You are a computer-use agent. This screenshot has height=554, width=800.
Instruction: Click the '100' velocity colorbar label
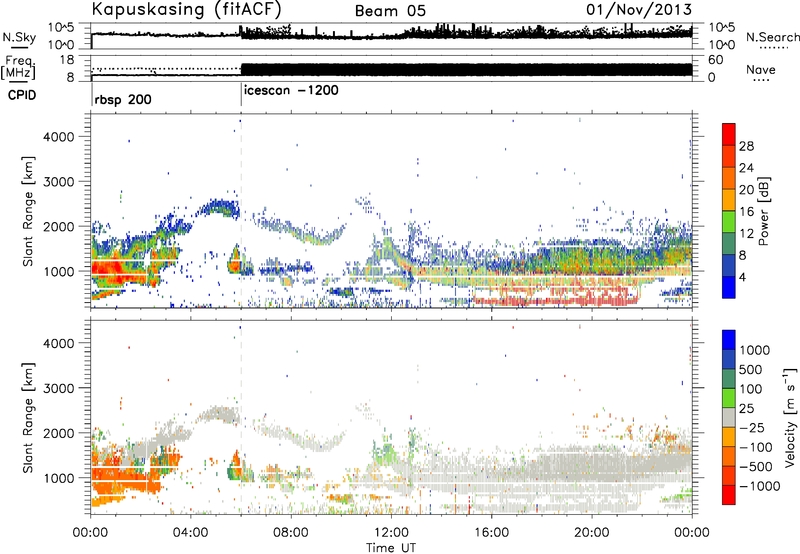[x=751, y=389]
